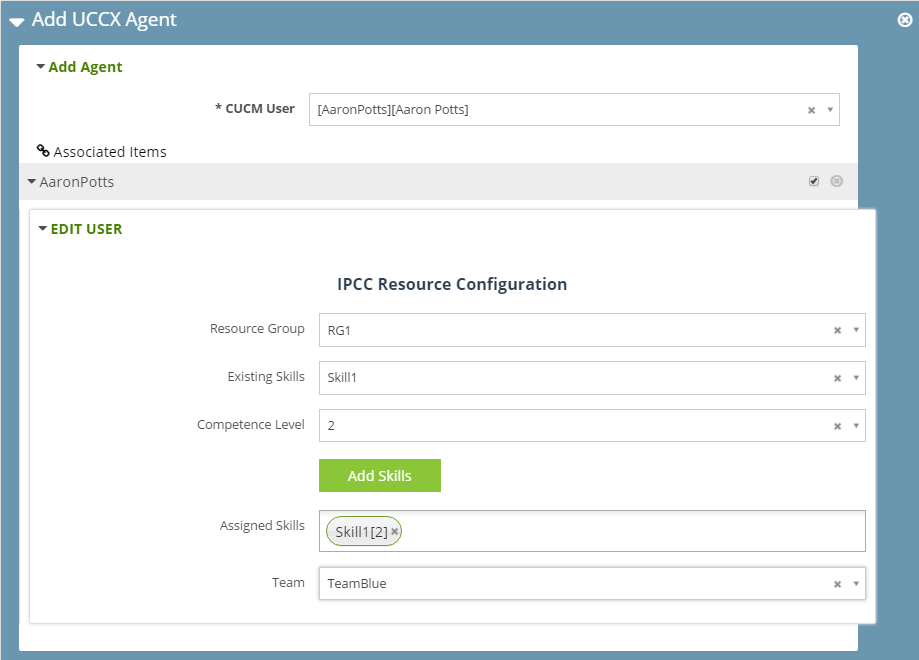Collapse the EDIT USER section
The height and width of the screenshot is (660, 919).
point(42,229)
